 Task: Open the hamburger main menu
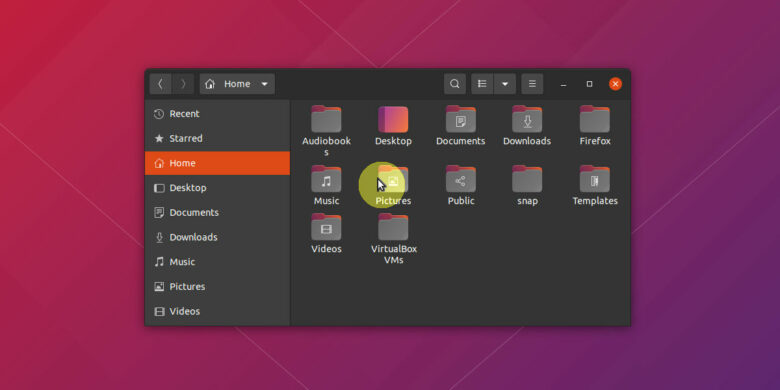click(532, 84)
